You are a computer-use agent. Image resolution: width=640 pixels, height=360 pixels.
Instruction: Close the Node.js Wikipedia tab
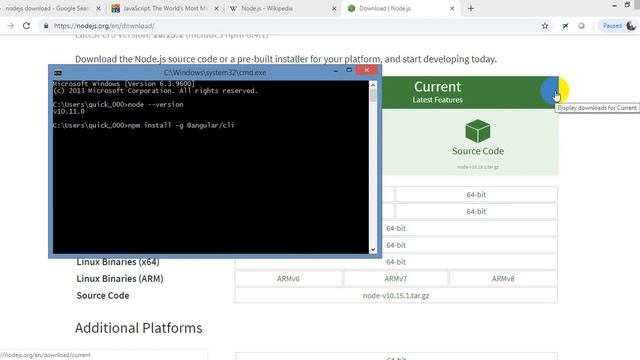[x=334, y=9]
